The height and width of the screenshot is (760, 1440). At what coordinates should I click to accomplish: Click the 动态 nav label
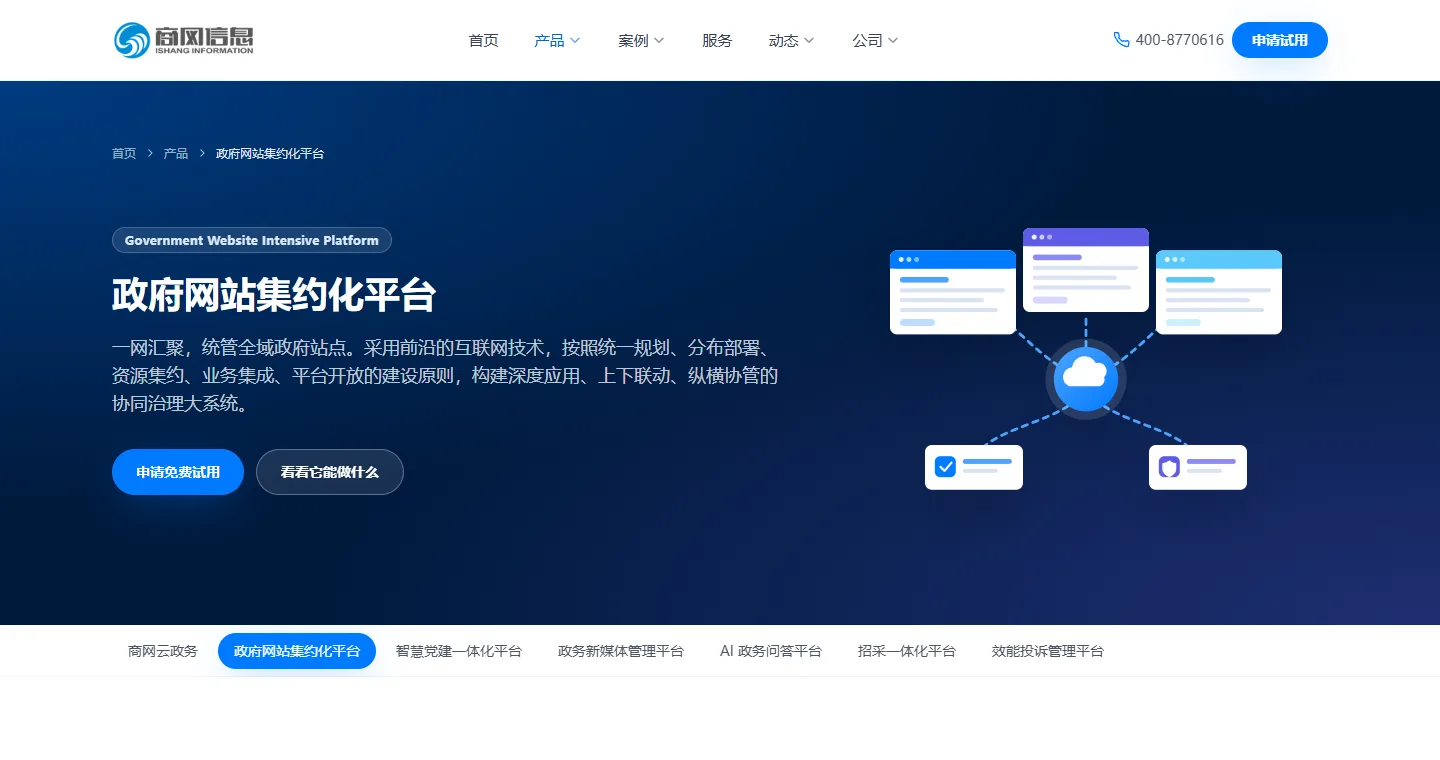tap(783, 40)
